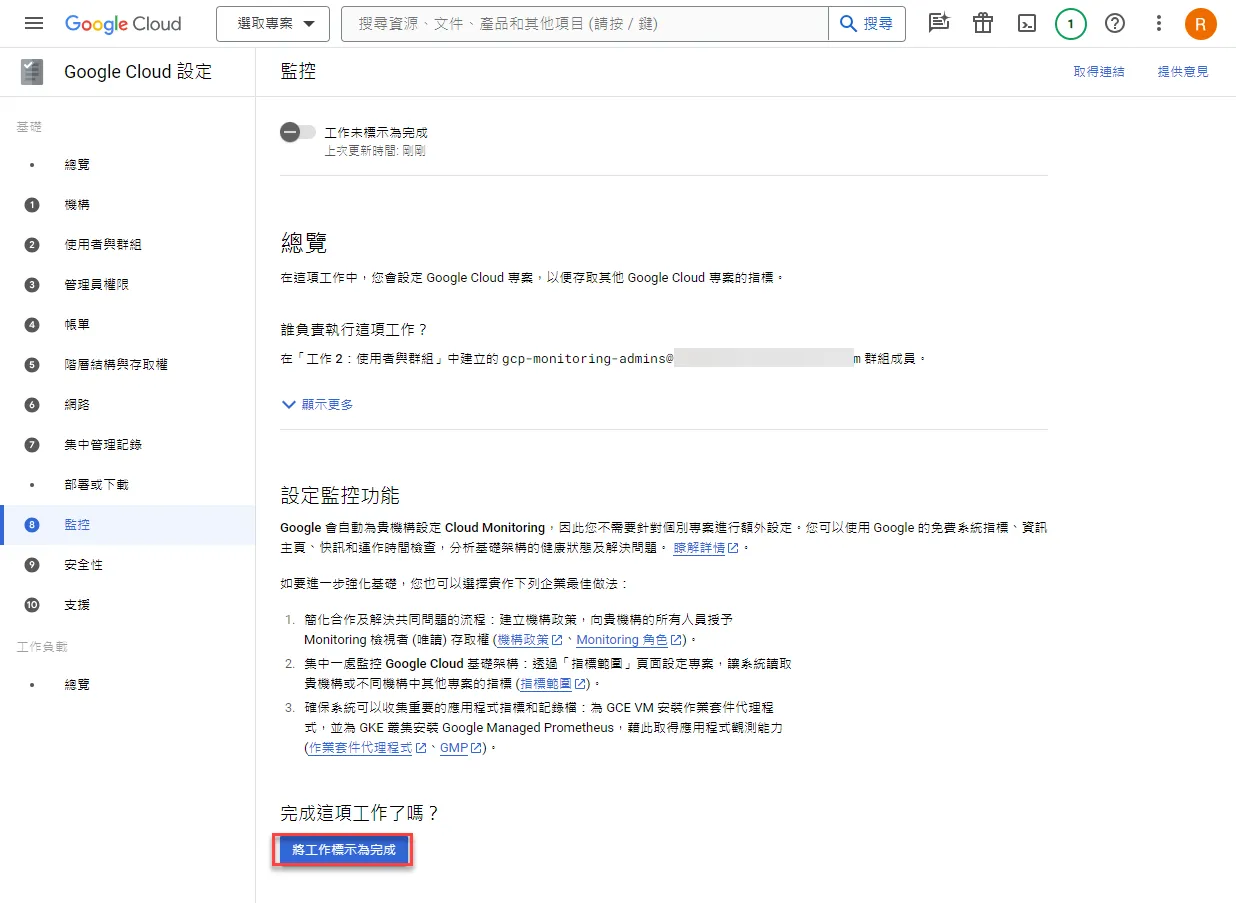Click 上次更新時間: 剛剛 text
1236x903 pixels.
click(376, 151)
